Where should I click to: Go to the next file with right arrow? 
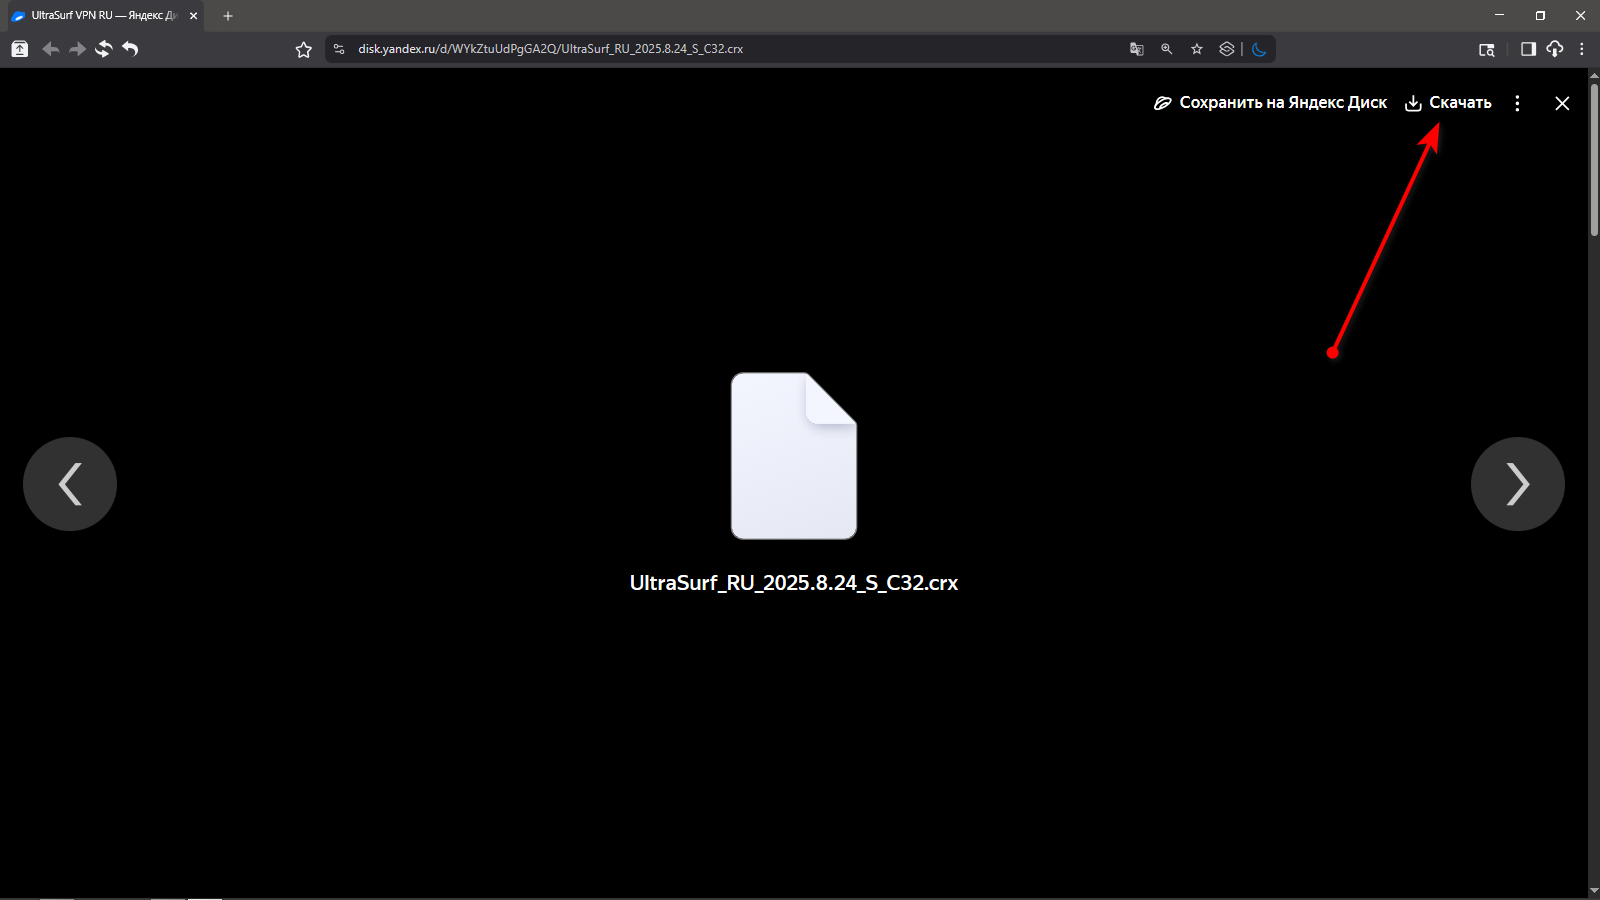[x=1517, y=484]
